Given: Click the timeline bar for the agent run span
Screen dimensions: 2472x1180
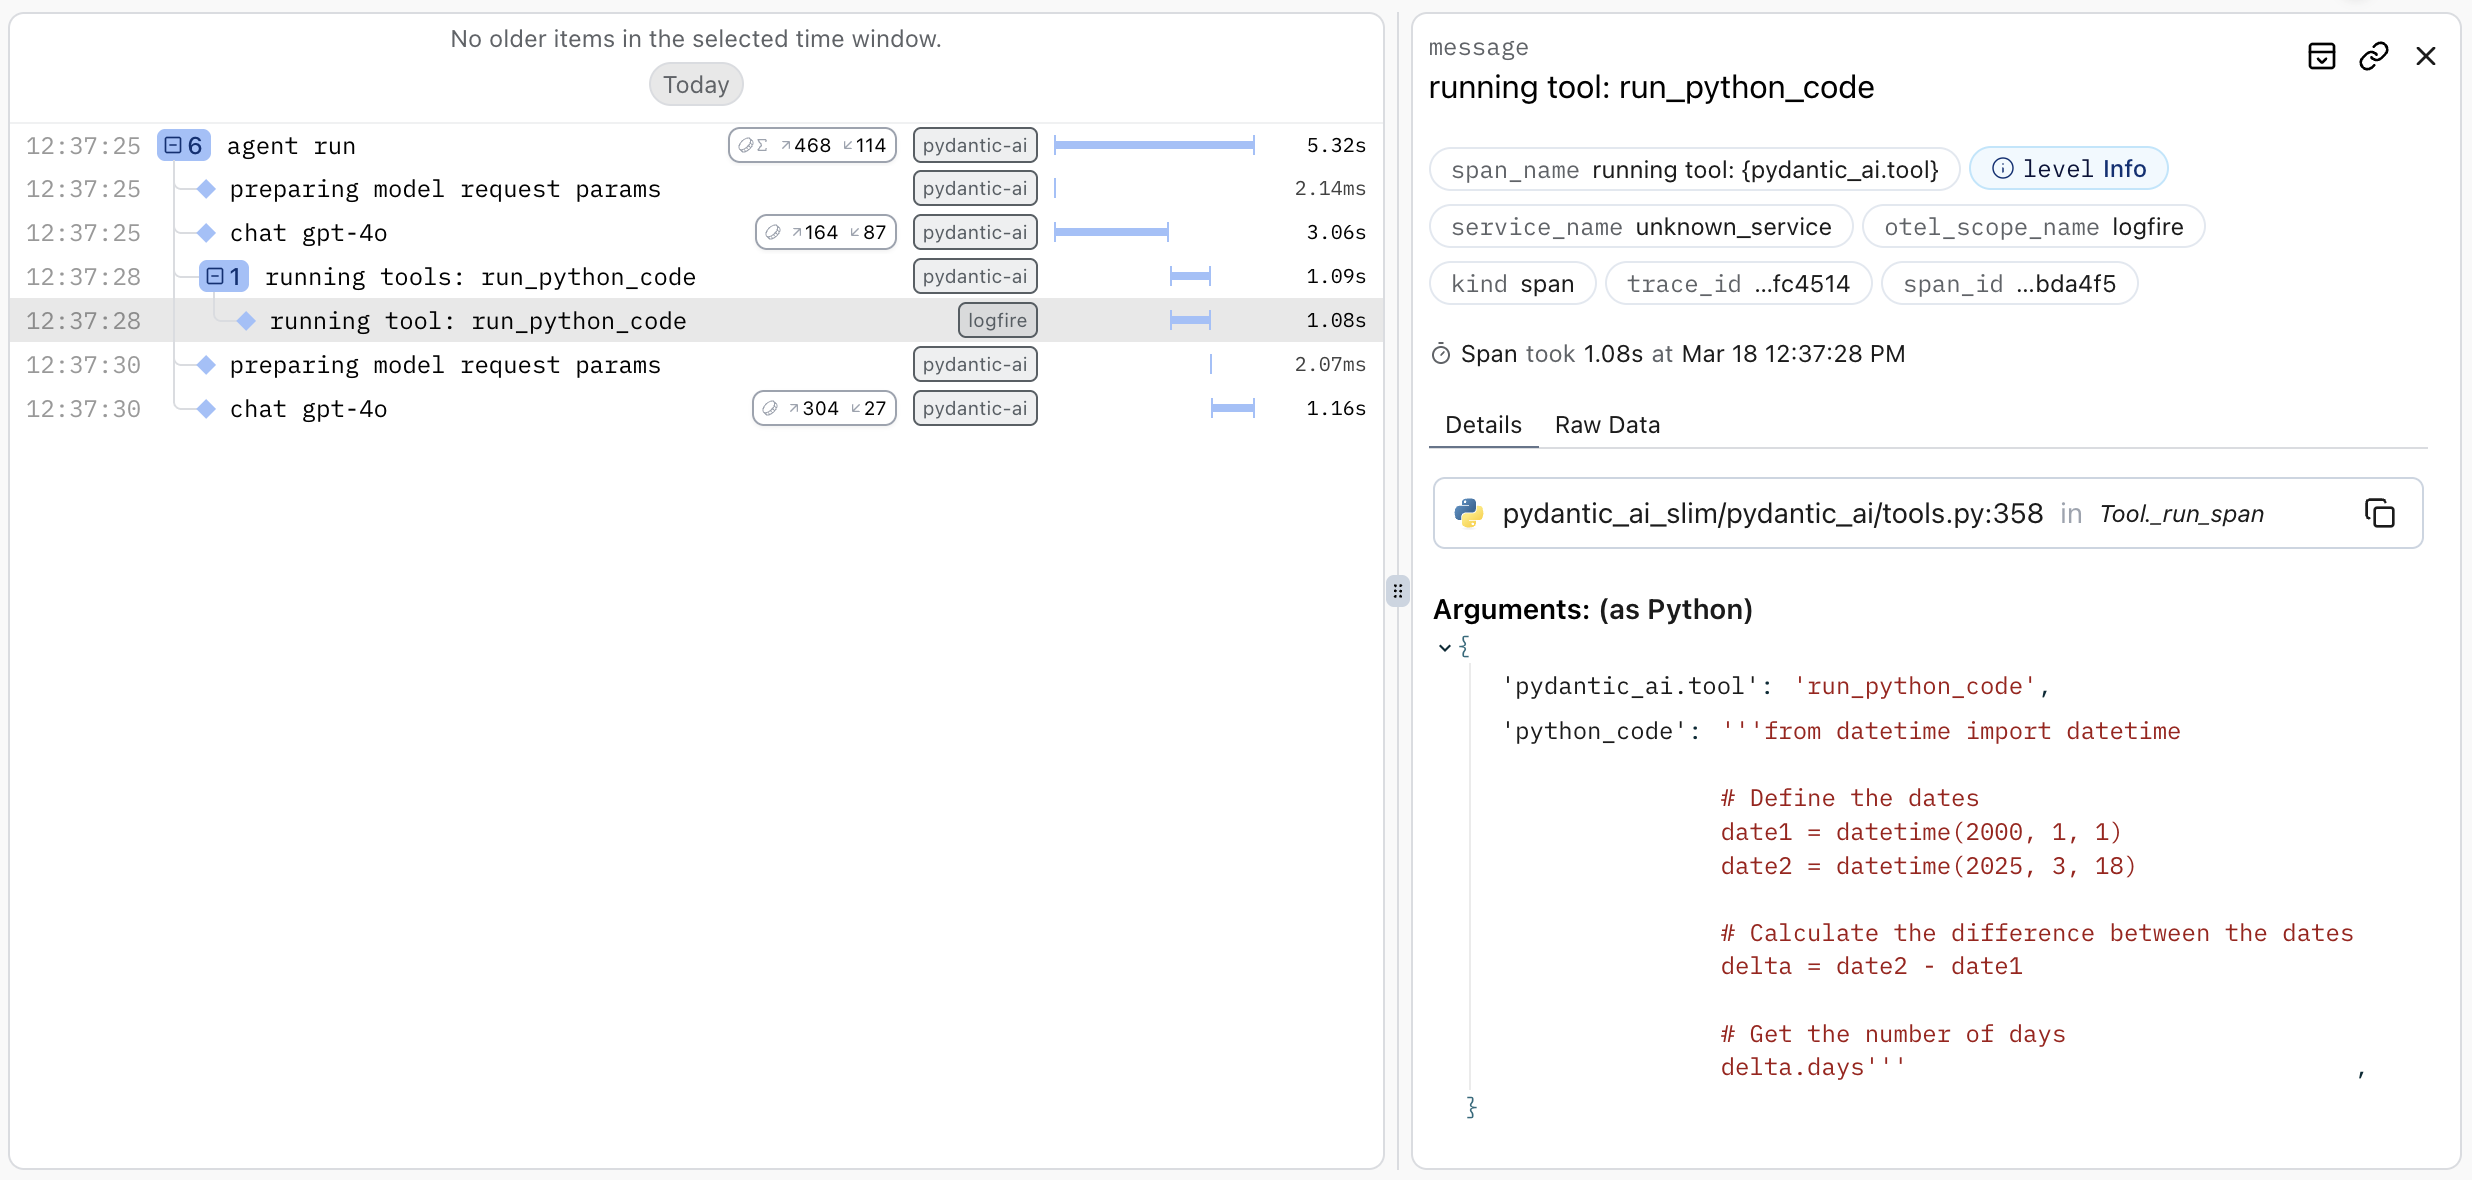Looking at the screenshot, I should 1155,145.
